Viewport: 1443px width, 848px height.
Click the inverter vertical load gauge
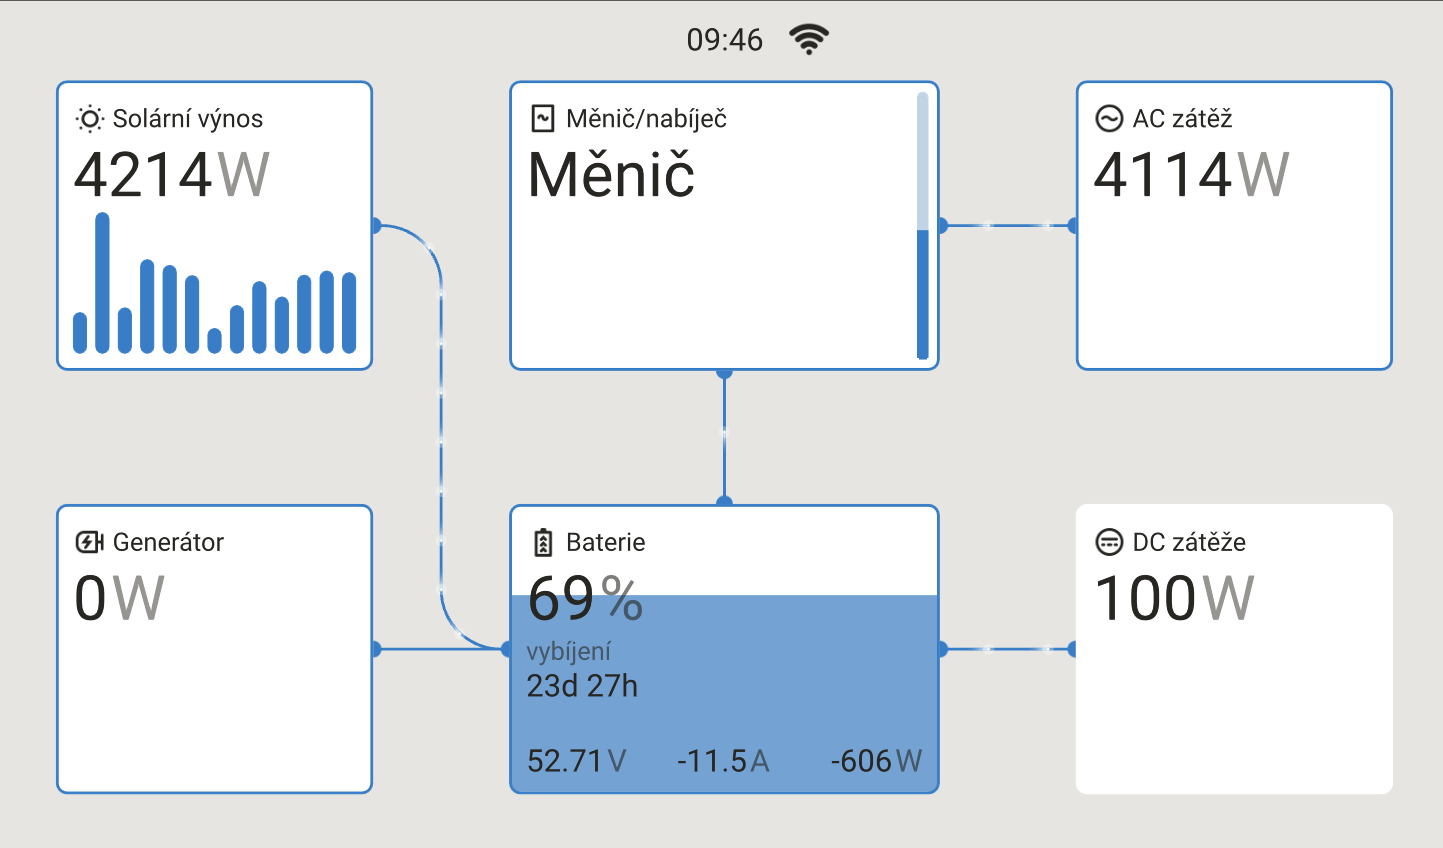coord(922,226)
